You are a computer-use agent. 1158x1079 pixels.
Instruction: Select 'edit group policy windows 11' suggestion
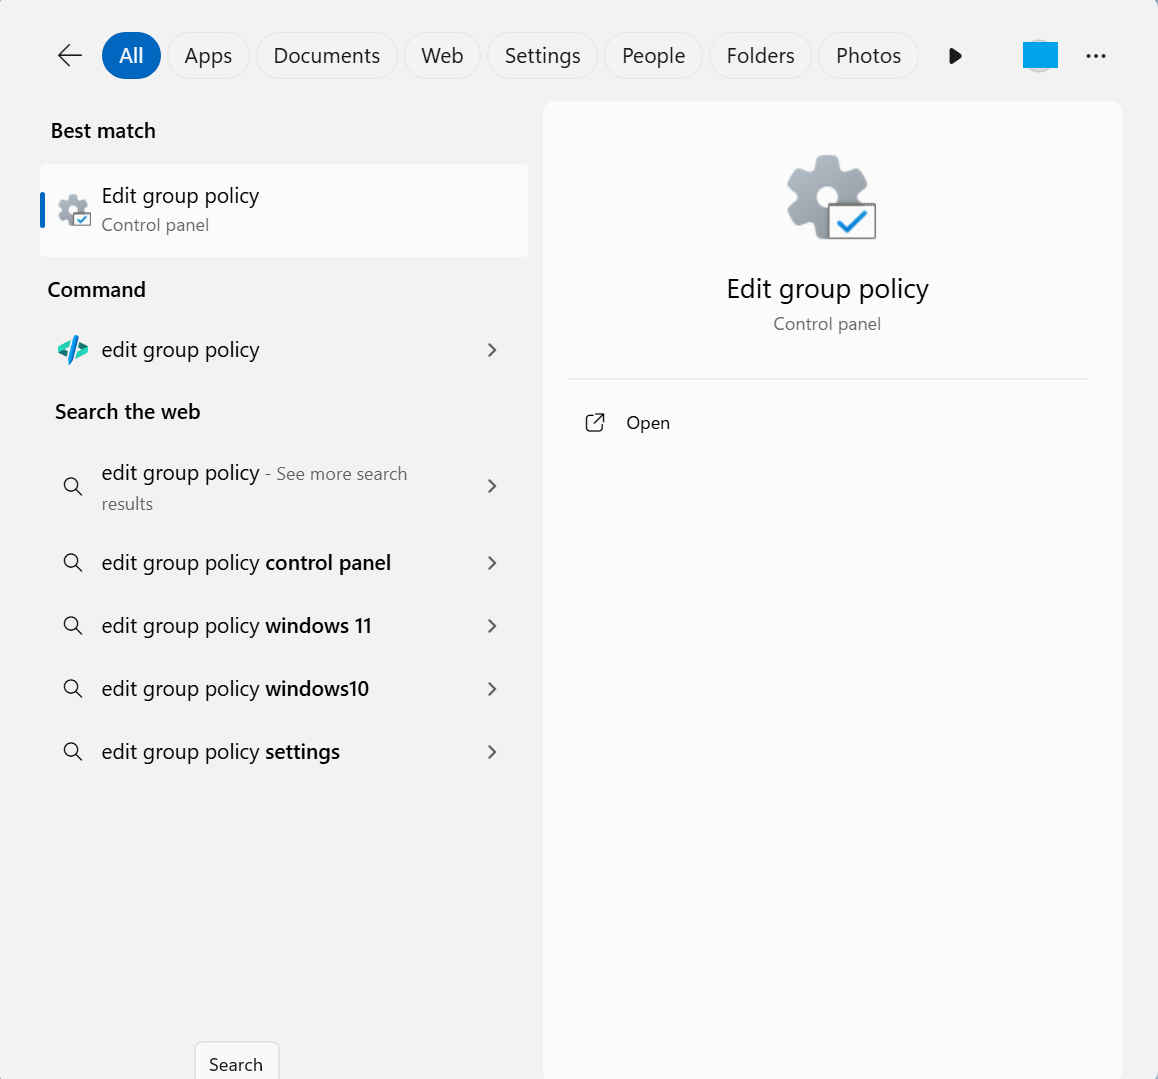tap(284, 626)
